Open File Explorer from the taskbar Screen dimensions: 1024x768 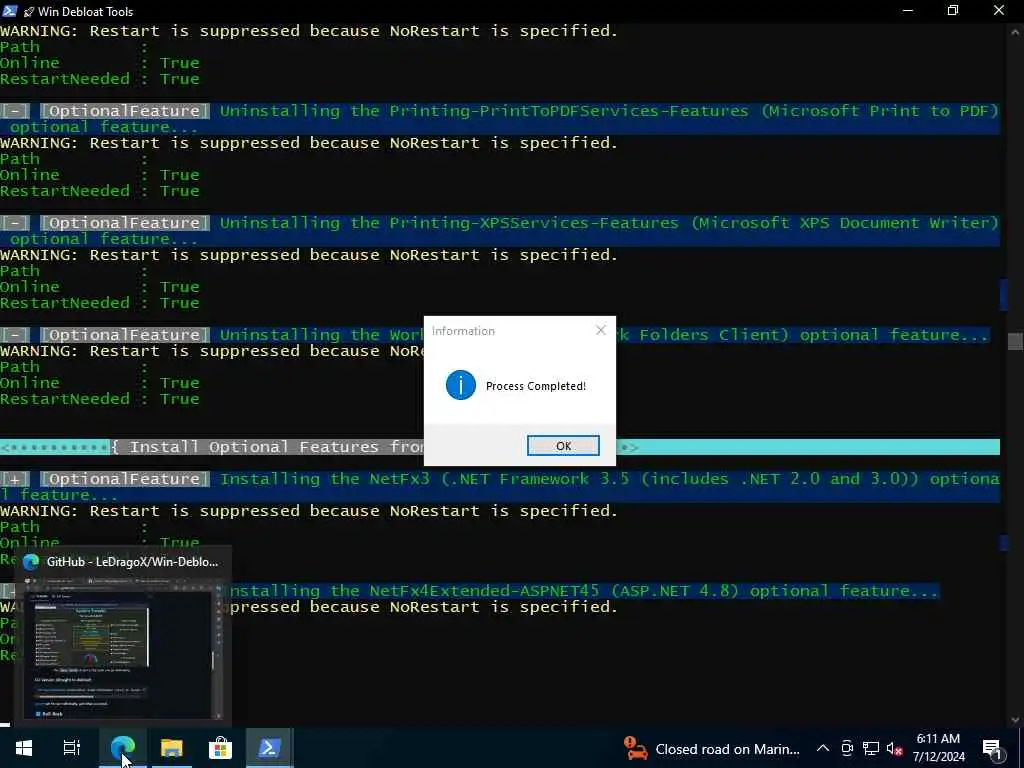pos(172,748)
